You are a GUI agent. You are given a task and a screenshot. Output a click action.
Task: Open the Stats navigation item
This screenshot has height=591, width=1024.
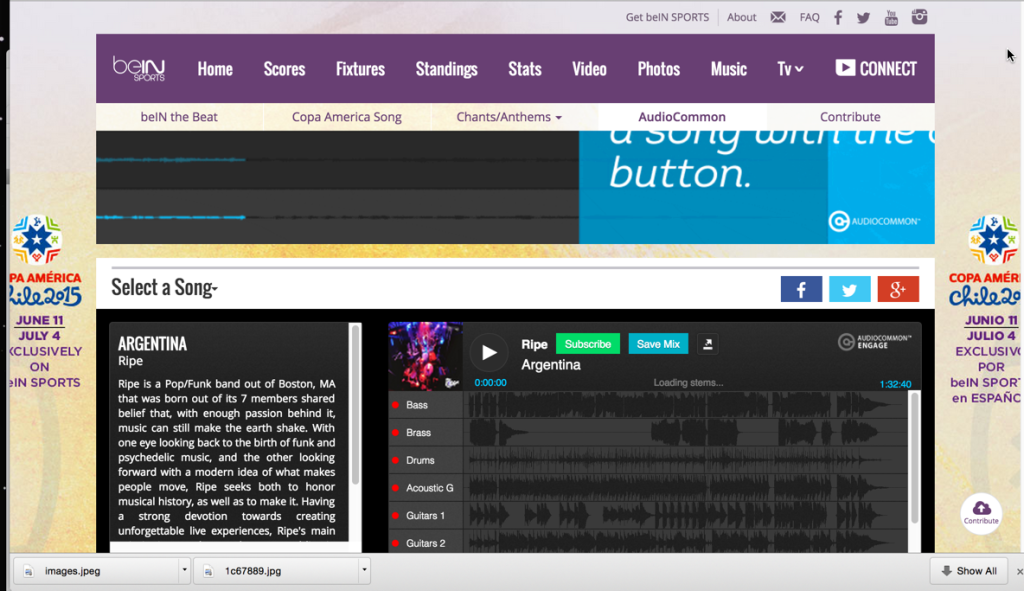tap(524, 69)
